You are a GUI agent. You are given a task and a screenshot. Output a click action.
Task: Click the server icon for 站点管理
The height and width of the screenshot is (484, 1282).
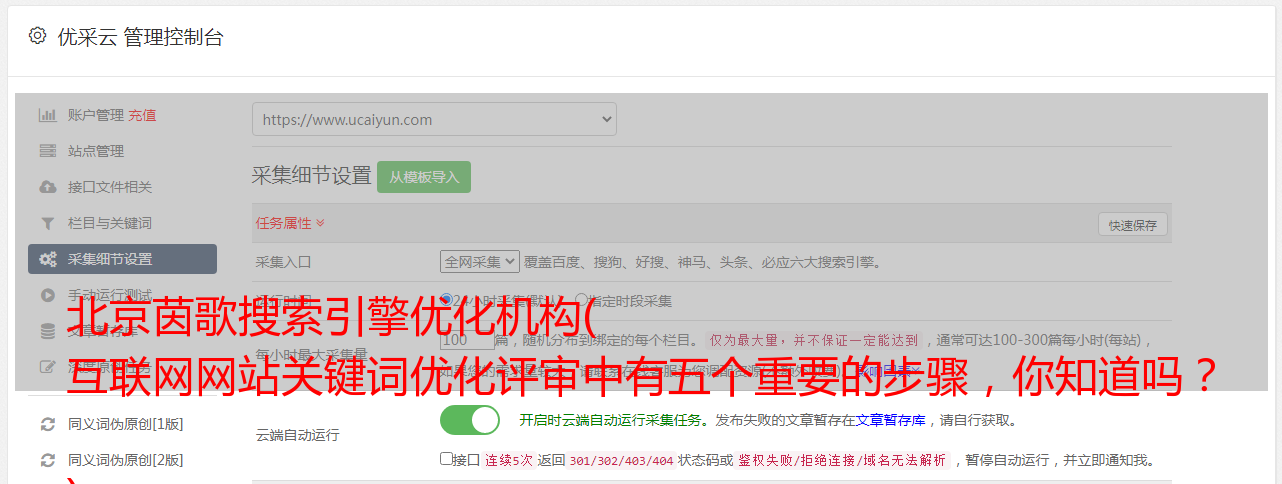click(47, 151)
